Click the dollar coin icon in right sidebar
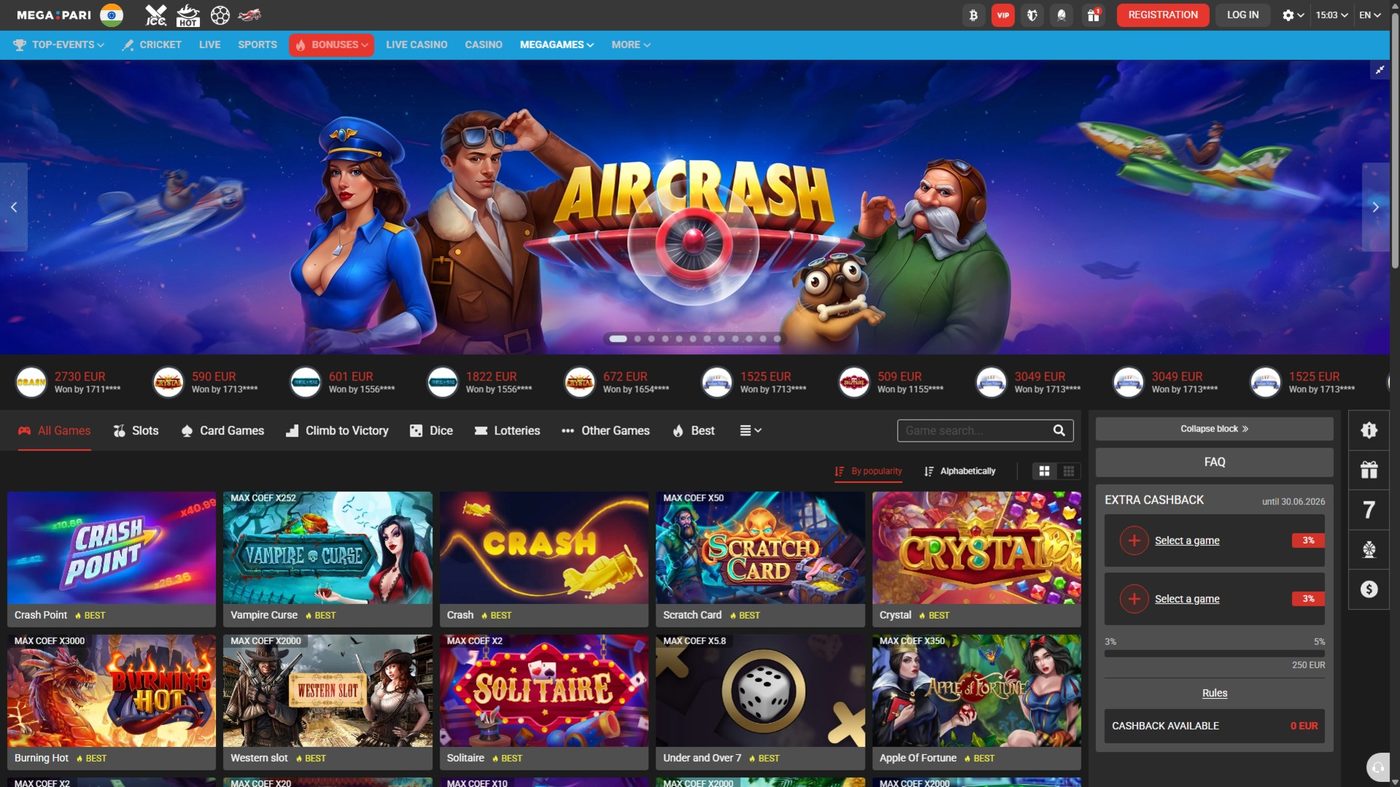 click(x=1369, y=590)
